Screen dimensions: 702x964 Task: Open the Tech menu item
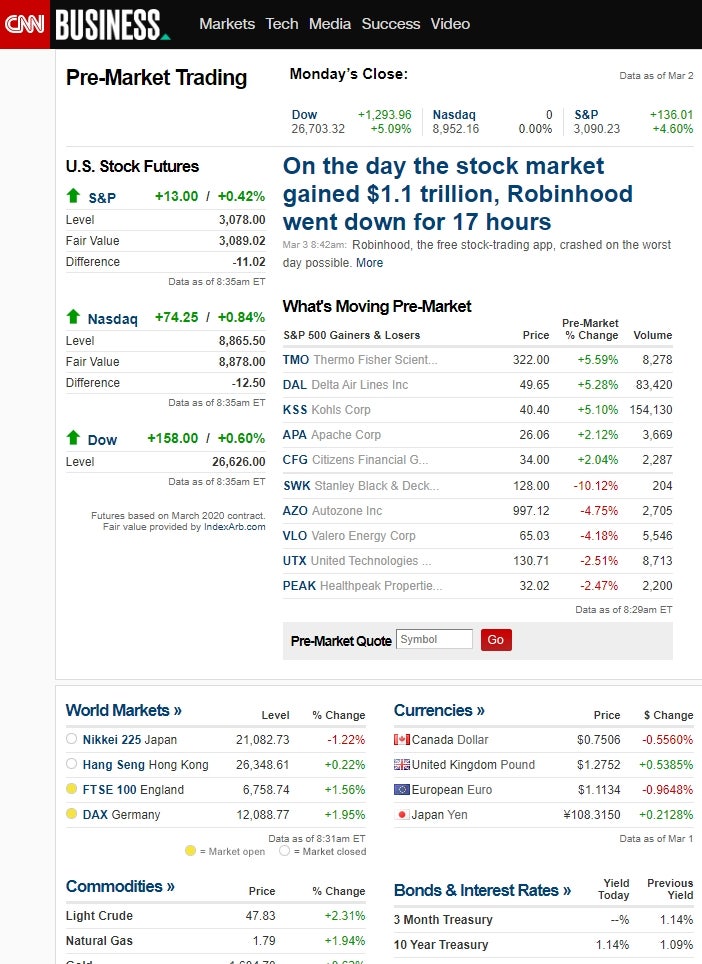pyautogui.click(x=282, y=24)
